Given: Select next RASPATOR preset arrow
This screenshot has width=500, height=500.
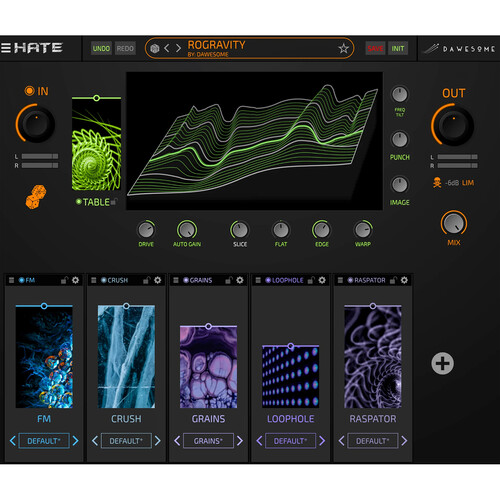Looking at the screenshot, I should click(x=404, y=441).
